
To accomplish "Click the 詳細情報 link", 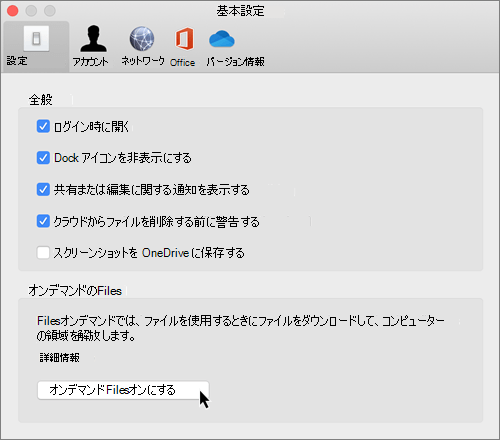I will [x=60, y=358].
